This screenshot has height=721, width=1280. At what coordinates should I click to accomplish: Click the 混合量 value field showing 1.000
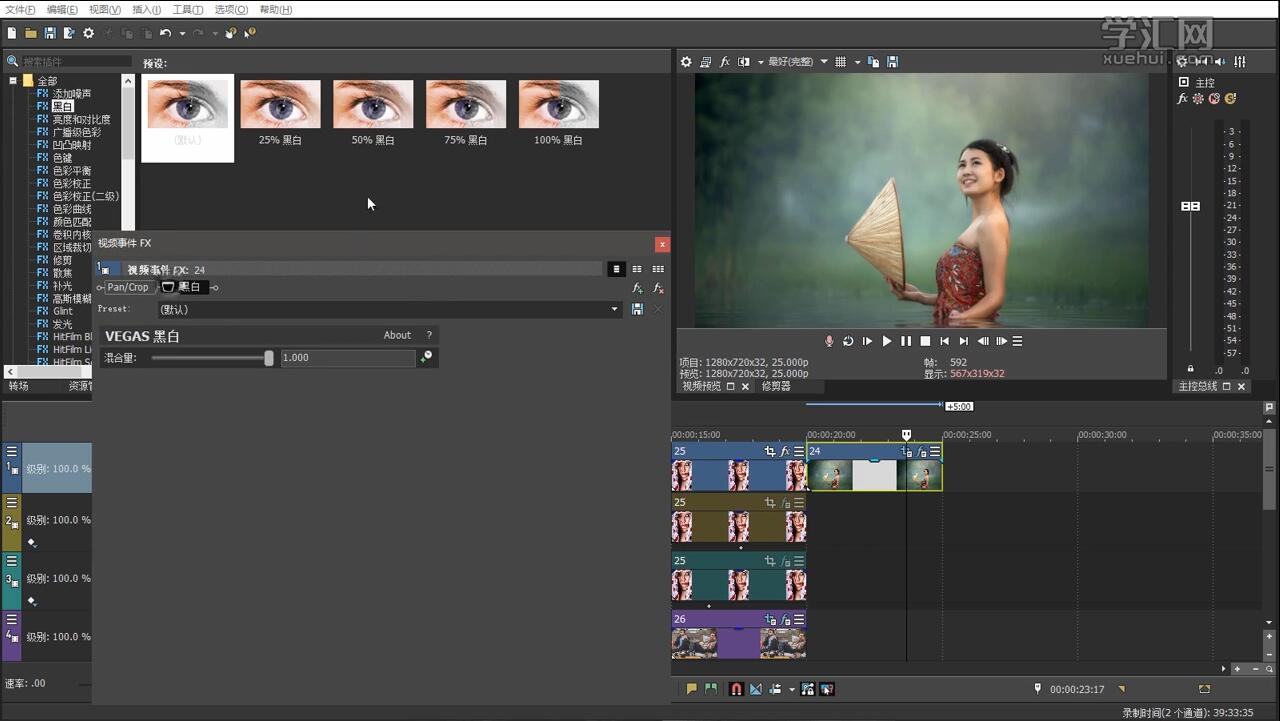[x=347, y=357]
